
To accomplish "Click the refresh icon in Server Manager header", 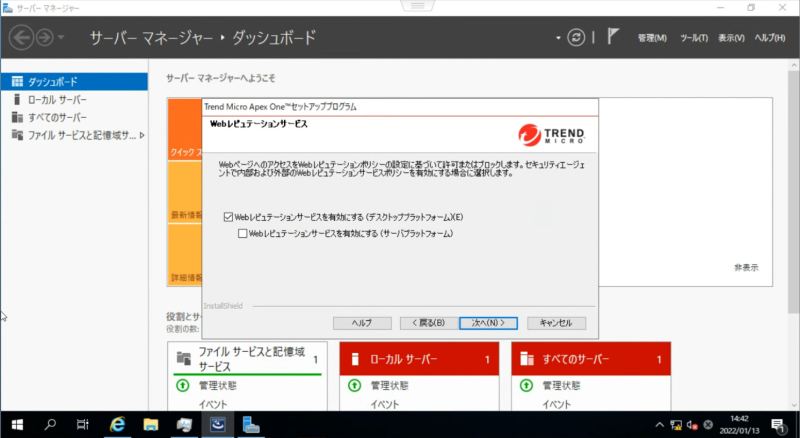I will pyautogui.click(x=576, y=37).
